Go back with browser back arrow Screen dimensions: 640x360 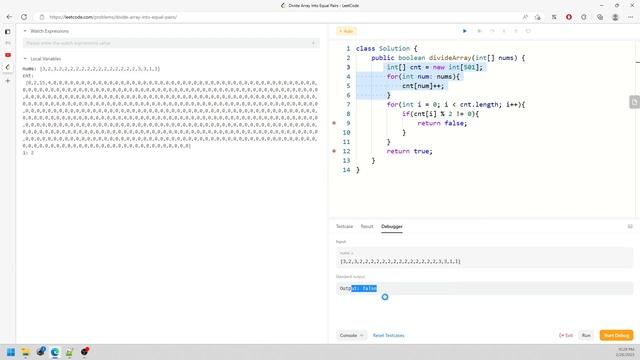9,17
